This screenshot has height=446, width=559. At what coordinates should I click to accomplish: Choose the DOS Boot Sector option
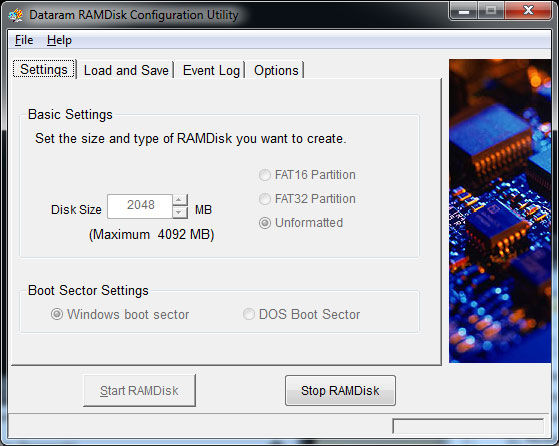[x=248, y=314]
